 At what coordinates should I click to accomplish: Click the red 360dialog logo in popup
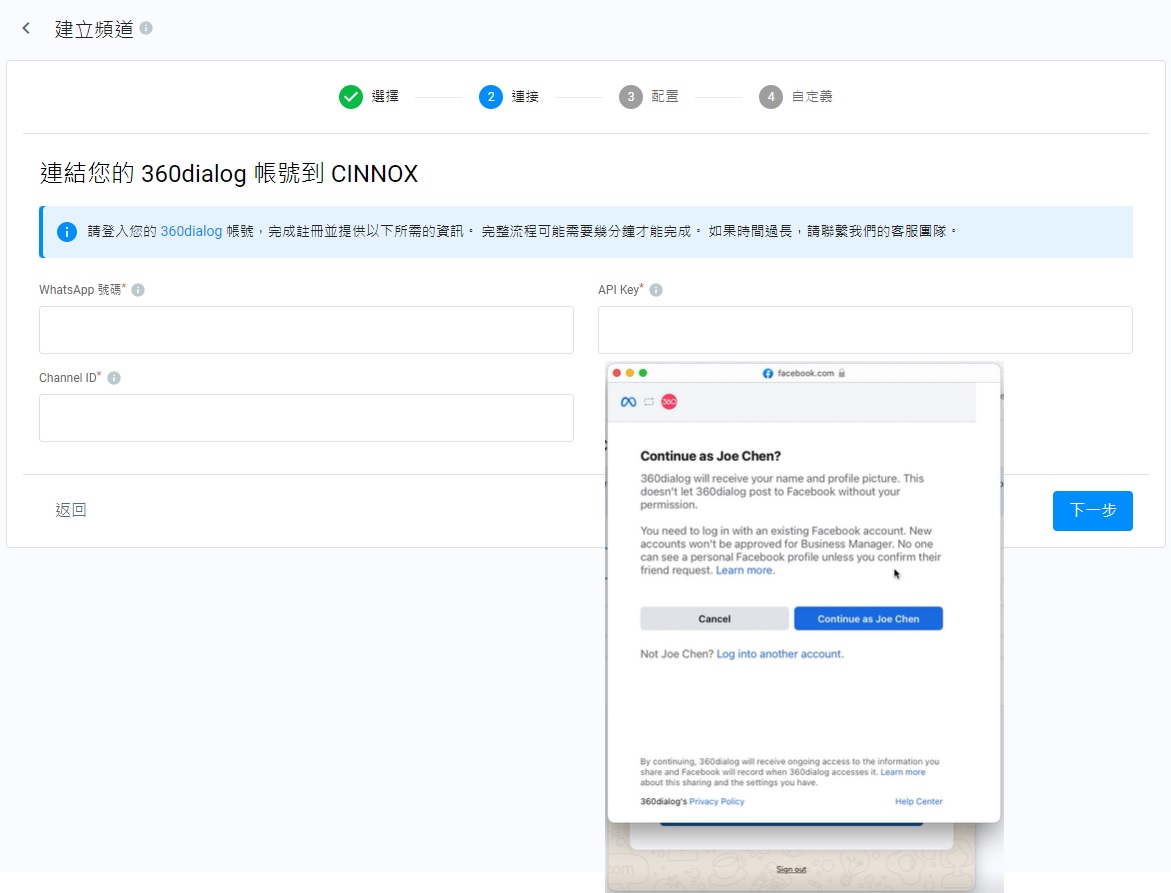pyautogui.click(x=669, y=402)
